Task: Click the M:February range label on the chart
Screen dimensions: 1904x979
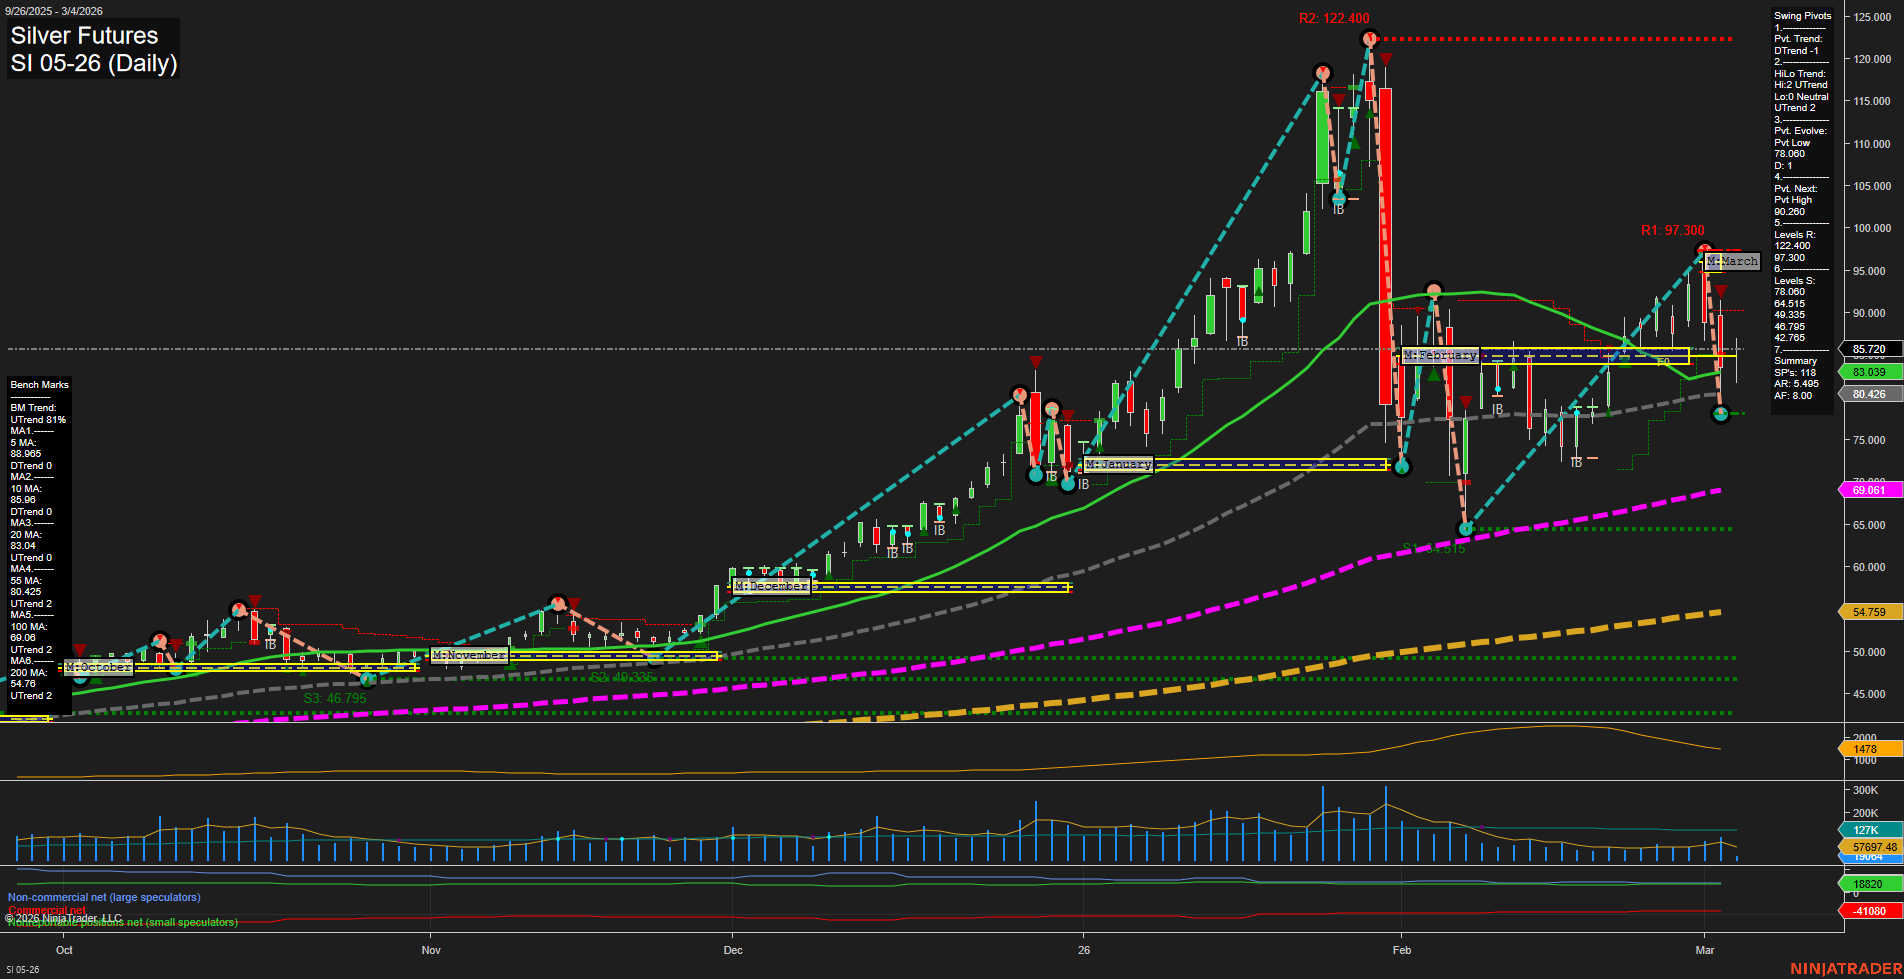Action: point(1441,355)
